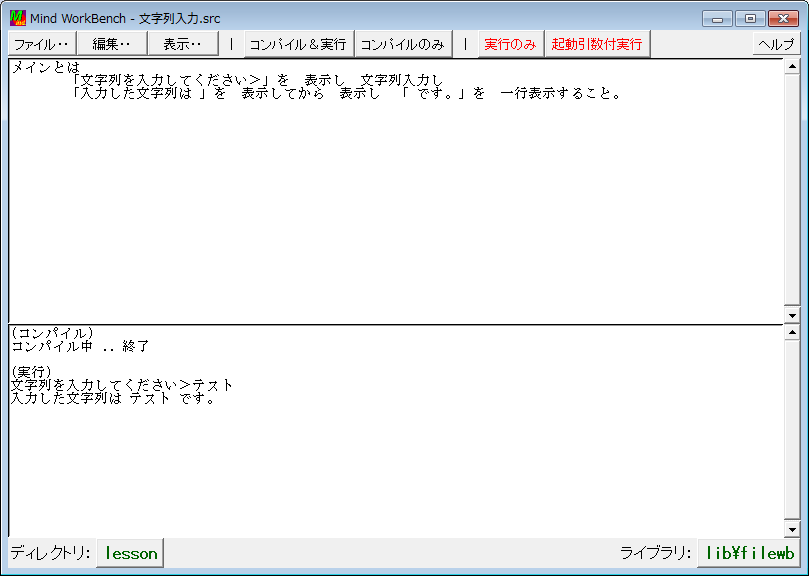The image size is (809, 576).
Task: Click コンパイルのみ button
Action: click(x=403, y=44)
